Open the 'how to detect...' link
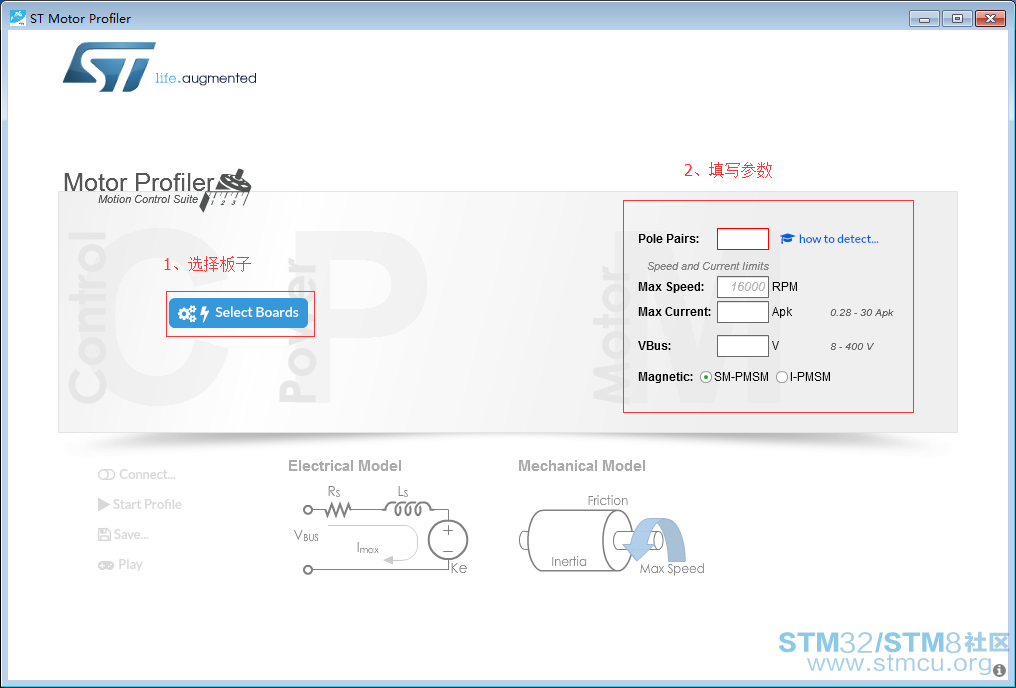1016x688 pixels. click(x=838, y=239)
